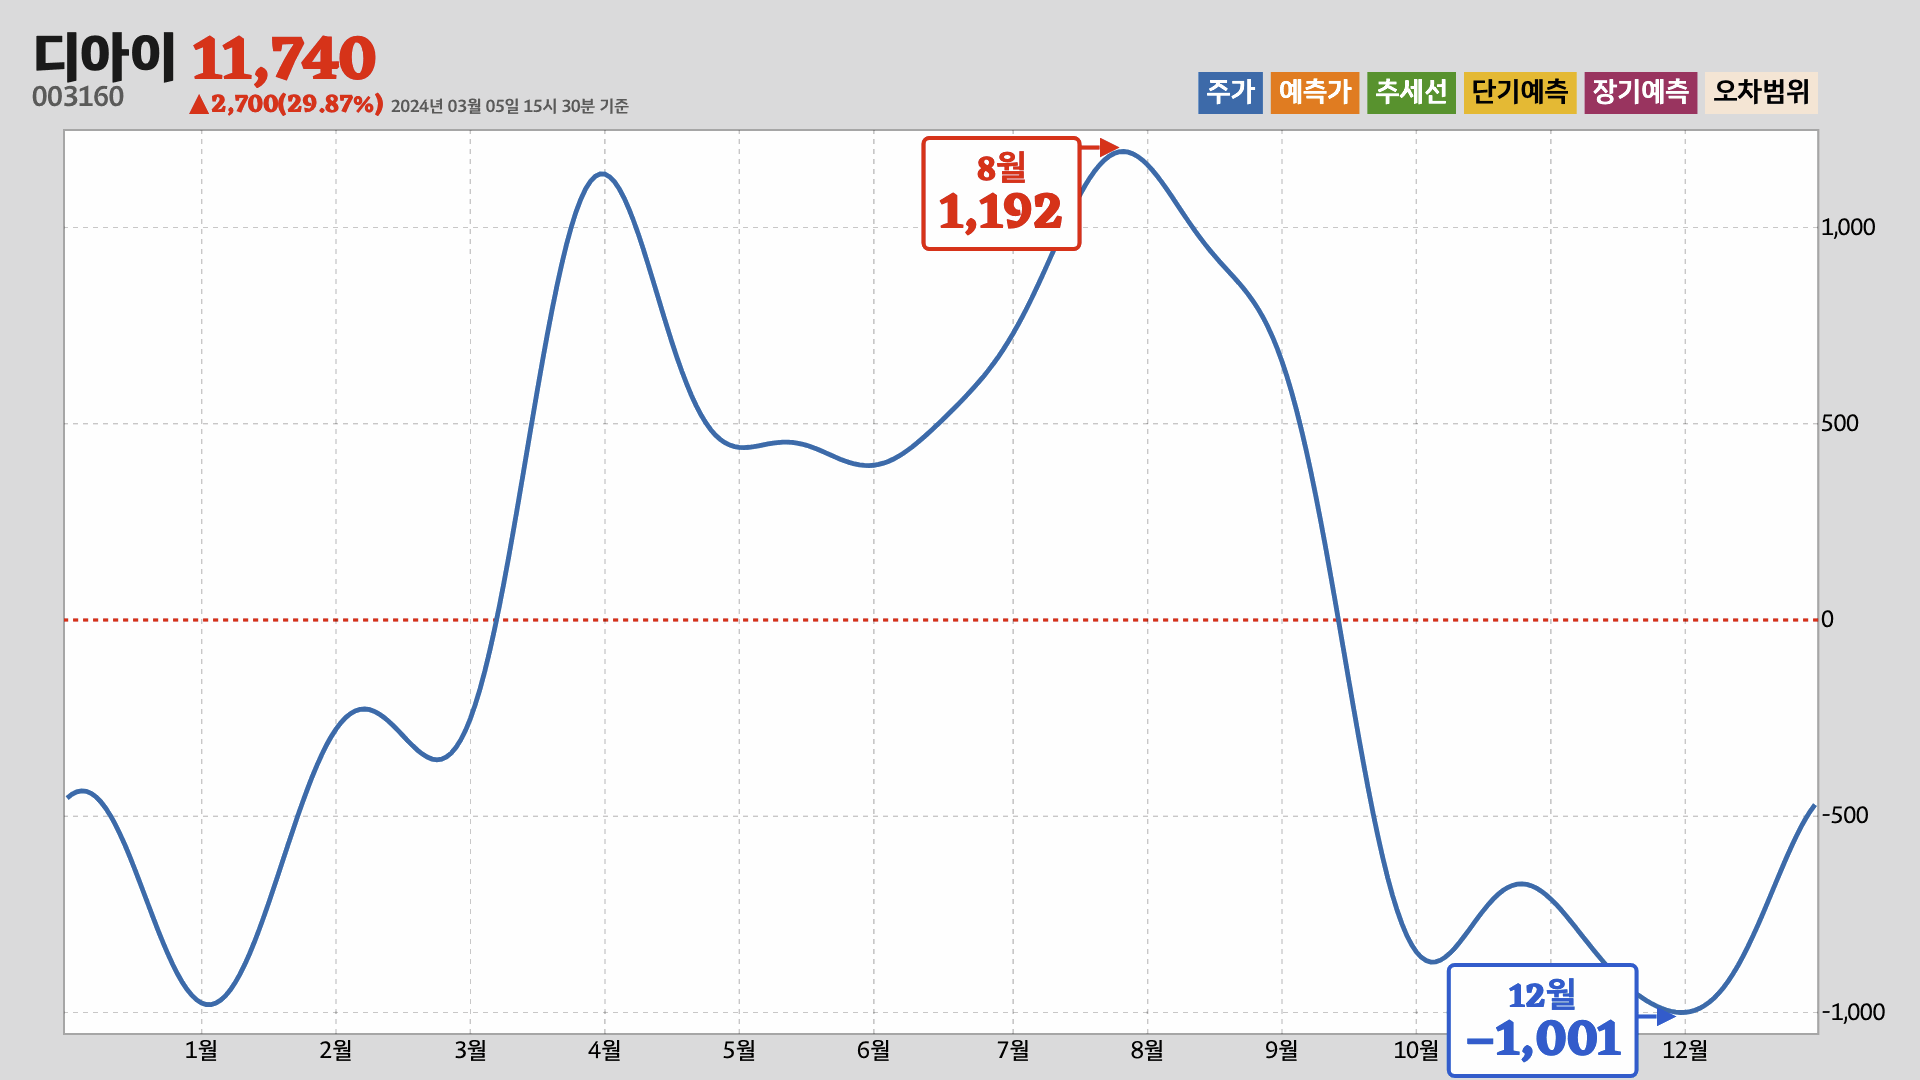Click the change value 2,700(29.87%)

tap(297, 104)
